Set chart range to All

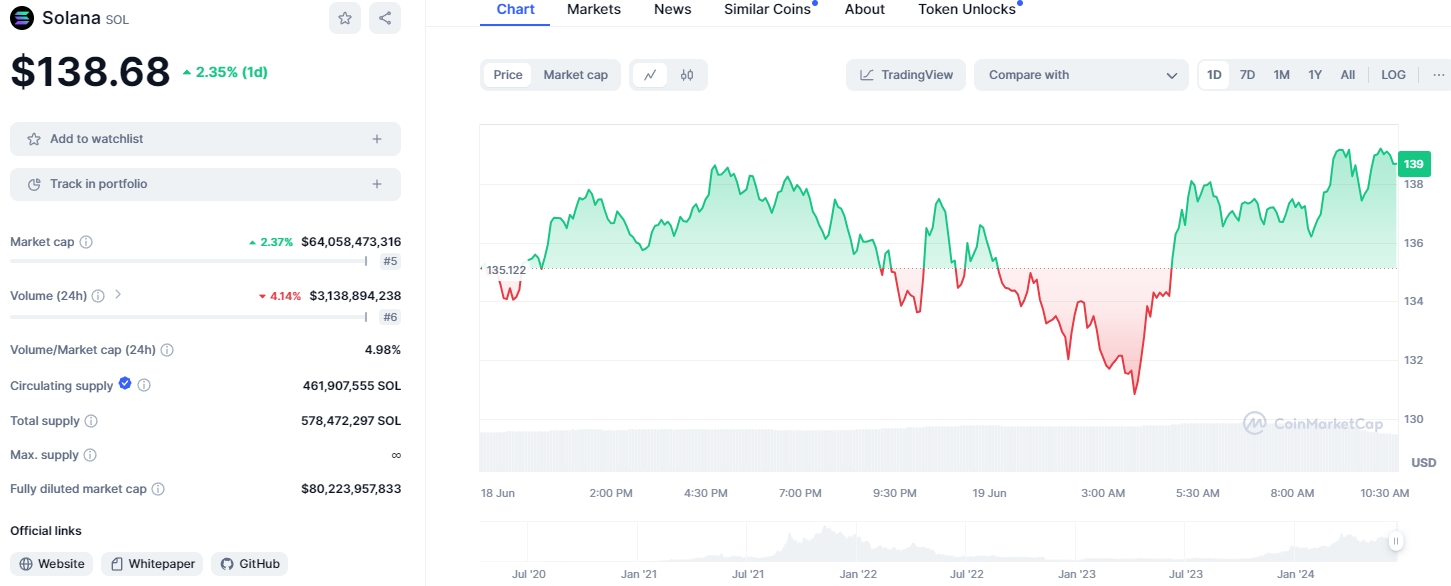pyautogui.click(x=1348, y=75)
